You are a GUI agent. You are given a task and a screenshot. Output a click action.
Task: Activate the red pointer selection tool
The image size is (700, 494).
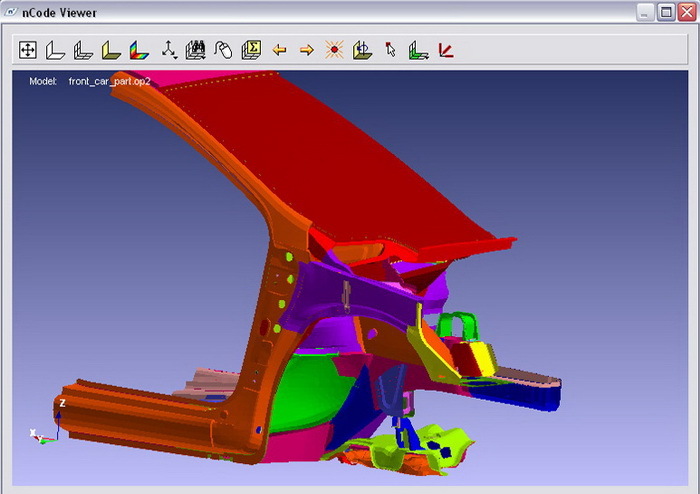(x=391, y=49)
